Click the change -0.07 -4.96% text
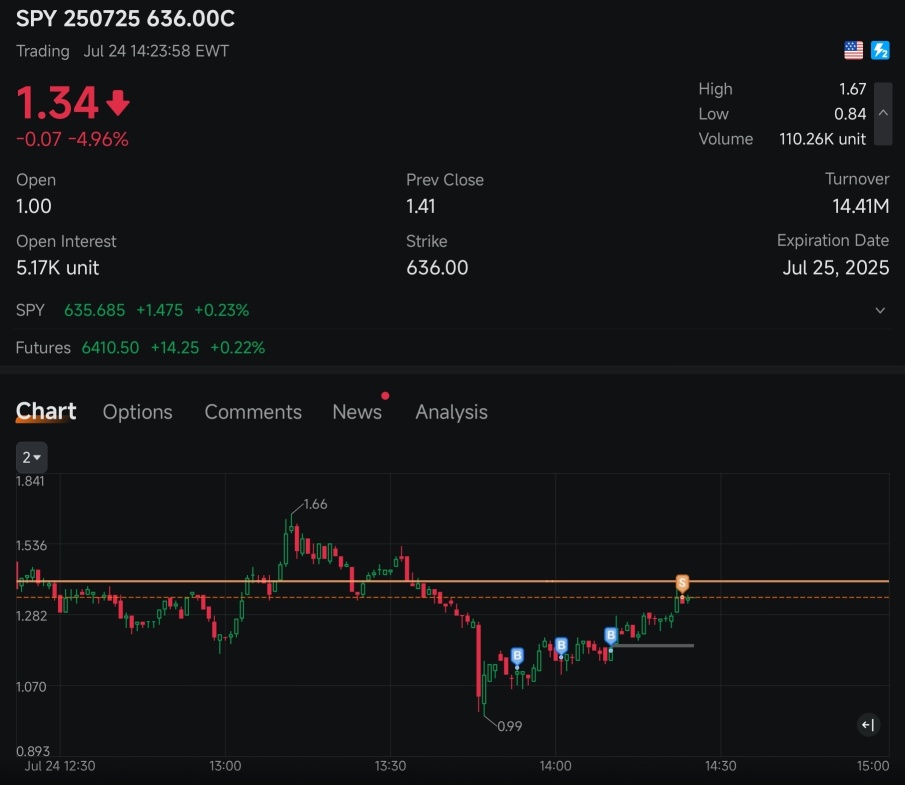The width and height of the screenshot is (905, 785). [72, 139]
